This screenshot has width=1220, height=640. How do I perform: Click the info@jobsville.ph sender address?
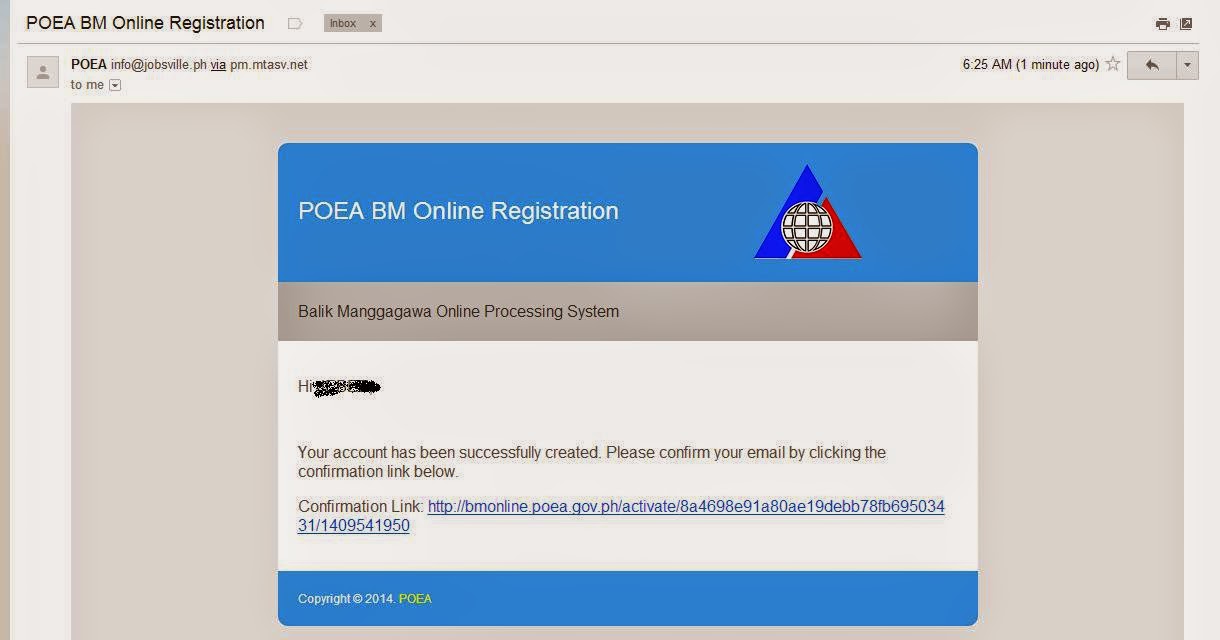(159, 64)
